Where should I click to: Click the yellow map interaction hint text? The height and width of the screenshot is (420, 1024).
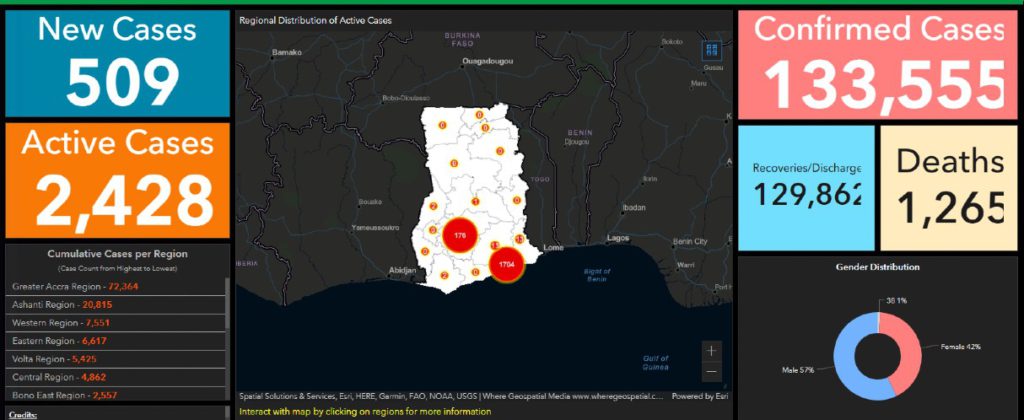(x=364, y=412)
